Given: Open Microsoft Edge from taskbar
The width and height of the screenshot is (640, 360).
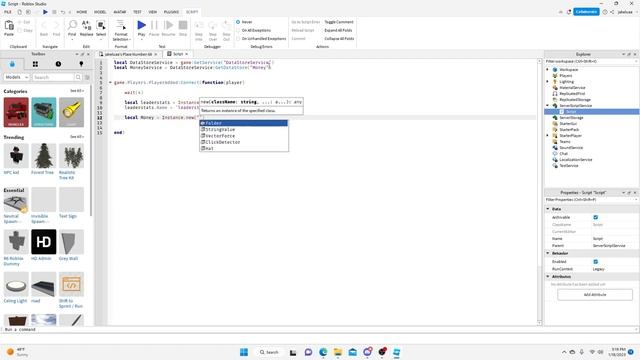Looking at the screenshot, I should click(323, 352).
